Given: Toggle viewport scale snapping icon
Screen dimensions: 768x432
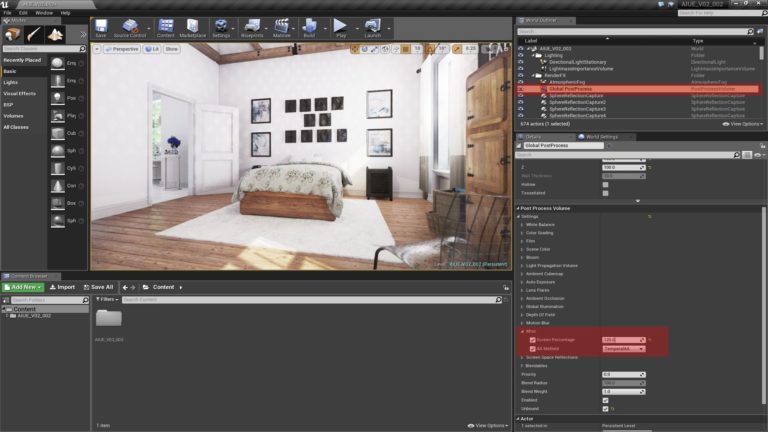Looking at the screenshot, I should click(x=456, y=49).
